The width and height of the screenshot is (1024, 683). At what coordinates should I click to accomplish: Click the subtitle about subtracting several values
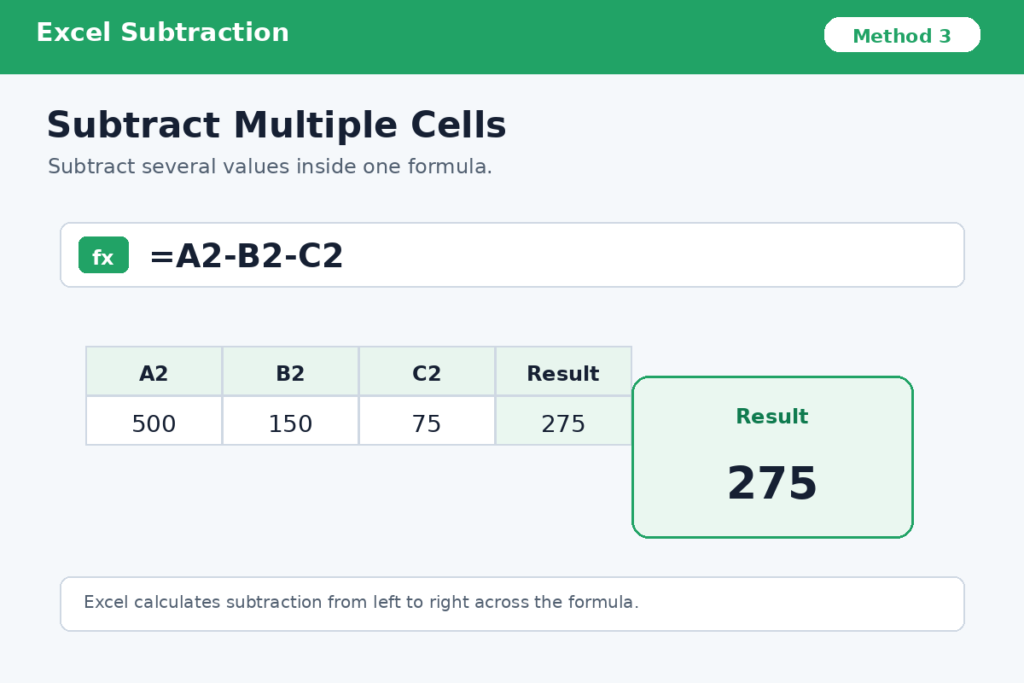[x=270, y=167]
